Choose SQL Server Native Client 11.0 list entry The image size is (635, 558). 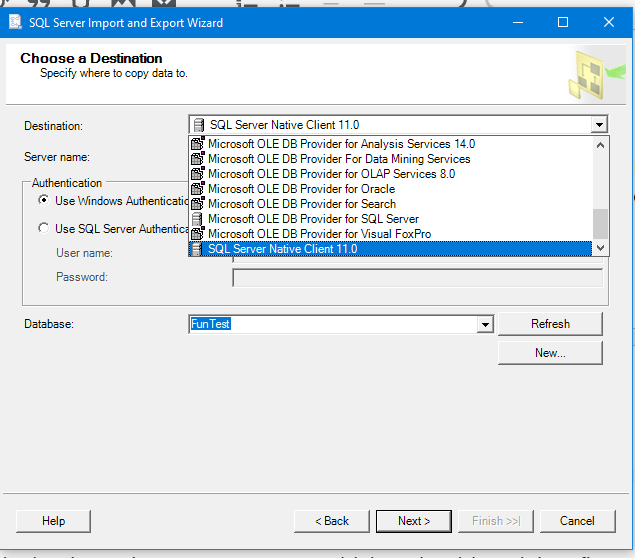point(391,249)
